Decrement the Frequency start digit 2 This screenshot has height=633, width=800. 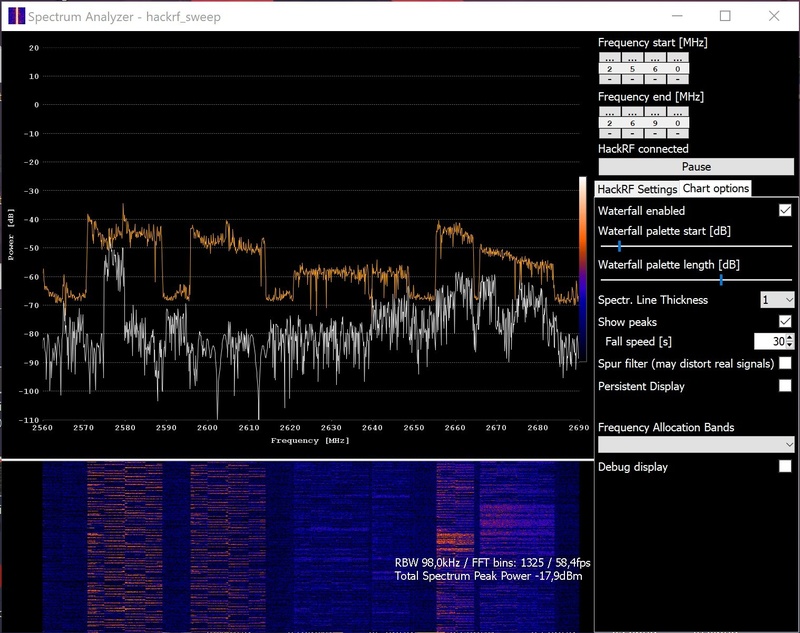[x=610, y=79]
